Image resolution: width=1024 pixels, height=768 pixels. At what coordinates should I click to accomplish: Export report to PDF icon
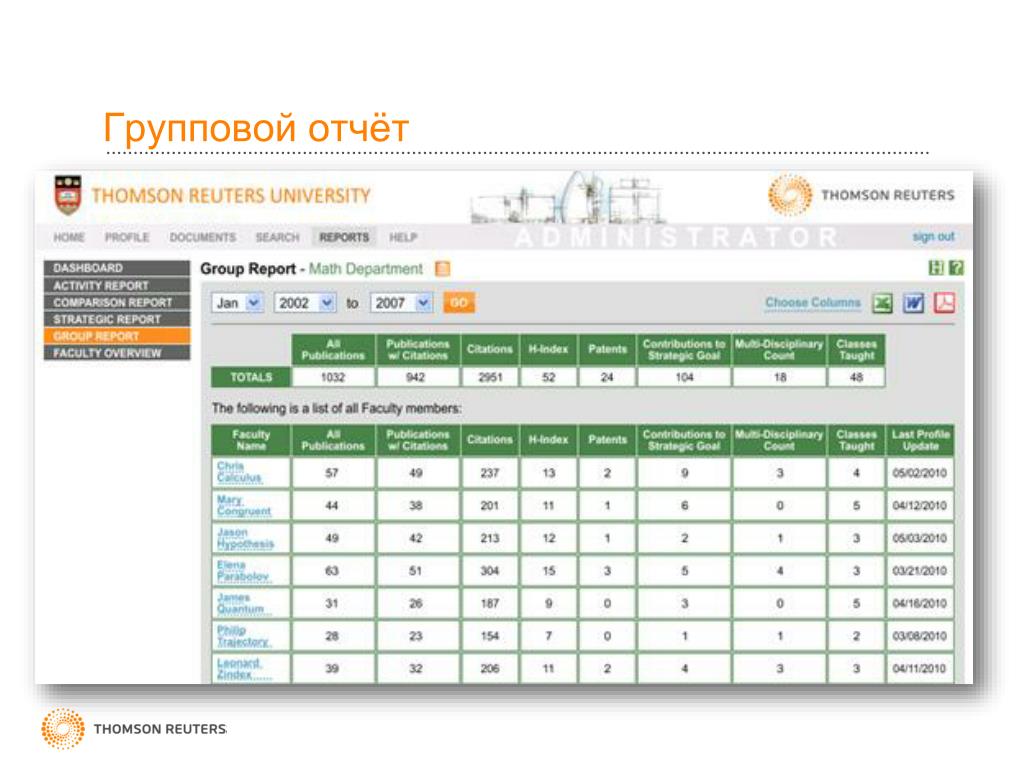(x=944, y=303)
